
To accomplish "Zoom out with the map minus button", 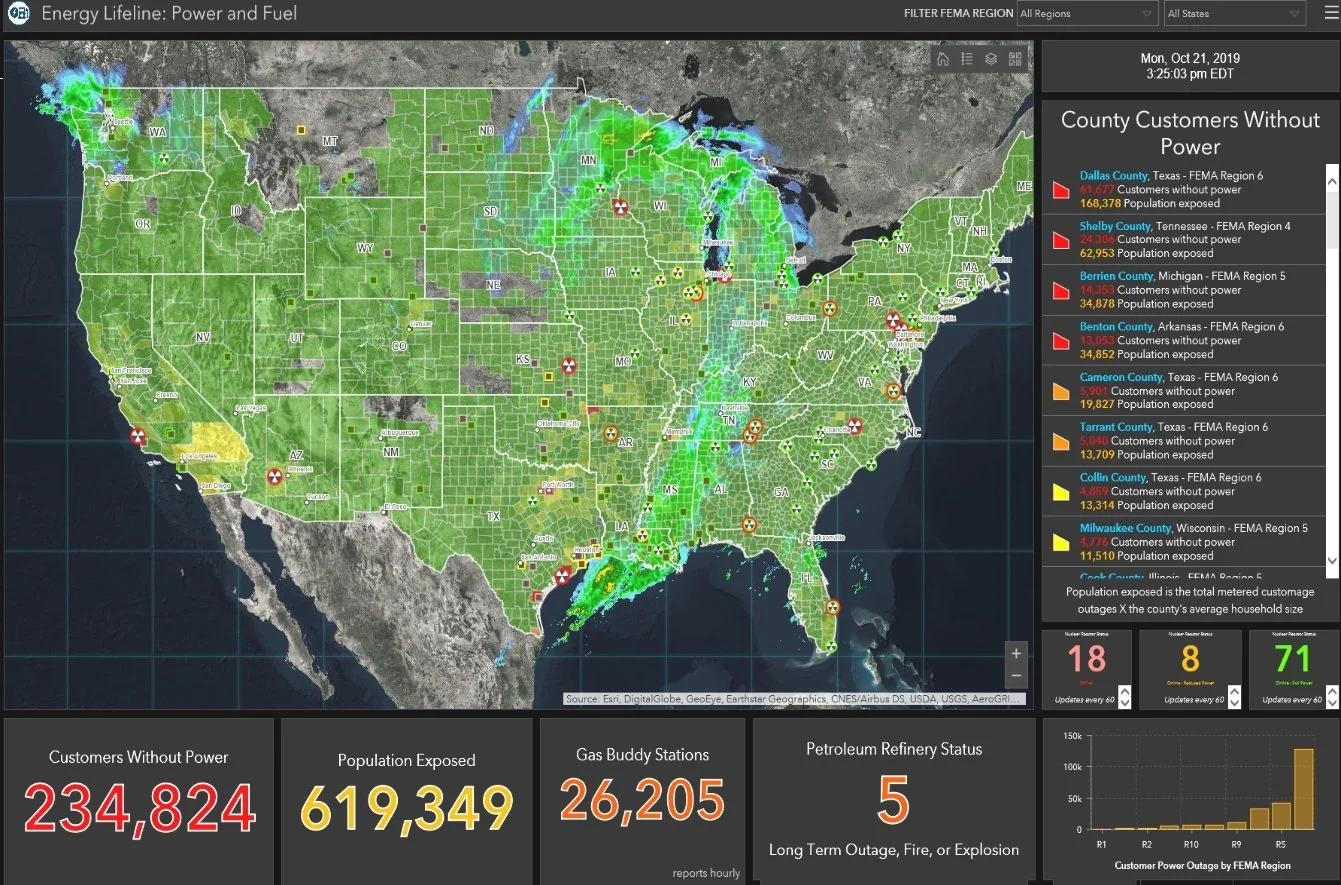I will (x=1016, y=675).
